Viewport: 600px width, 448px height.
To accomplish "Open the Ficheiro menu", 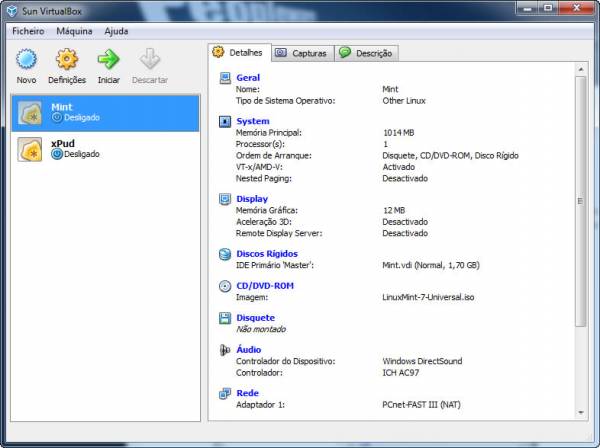I will pos(28,31).
